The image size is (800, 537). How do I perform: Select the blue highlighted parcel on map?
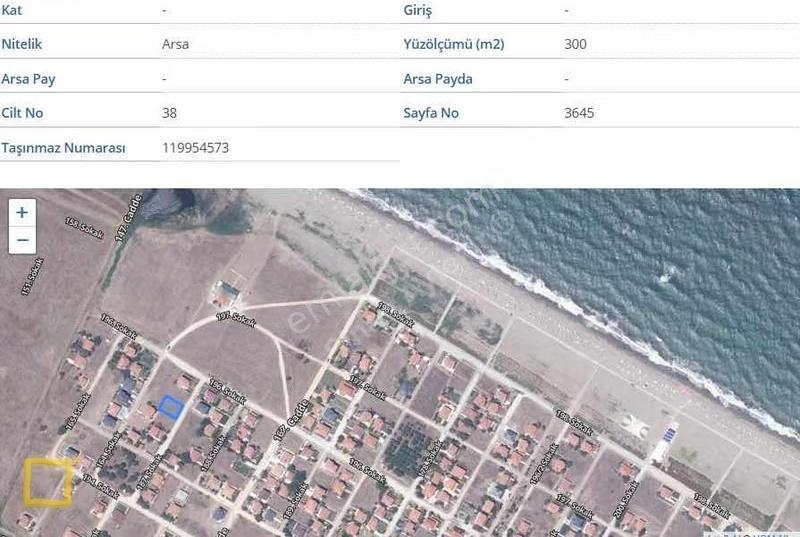tap(171, 407)
